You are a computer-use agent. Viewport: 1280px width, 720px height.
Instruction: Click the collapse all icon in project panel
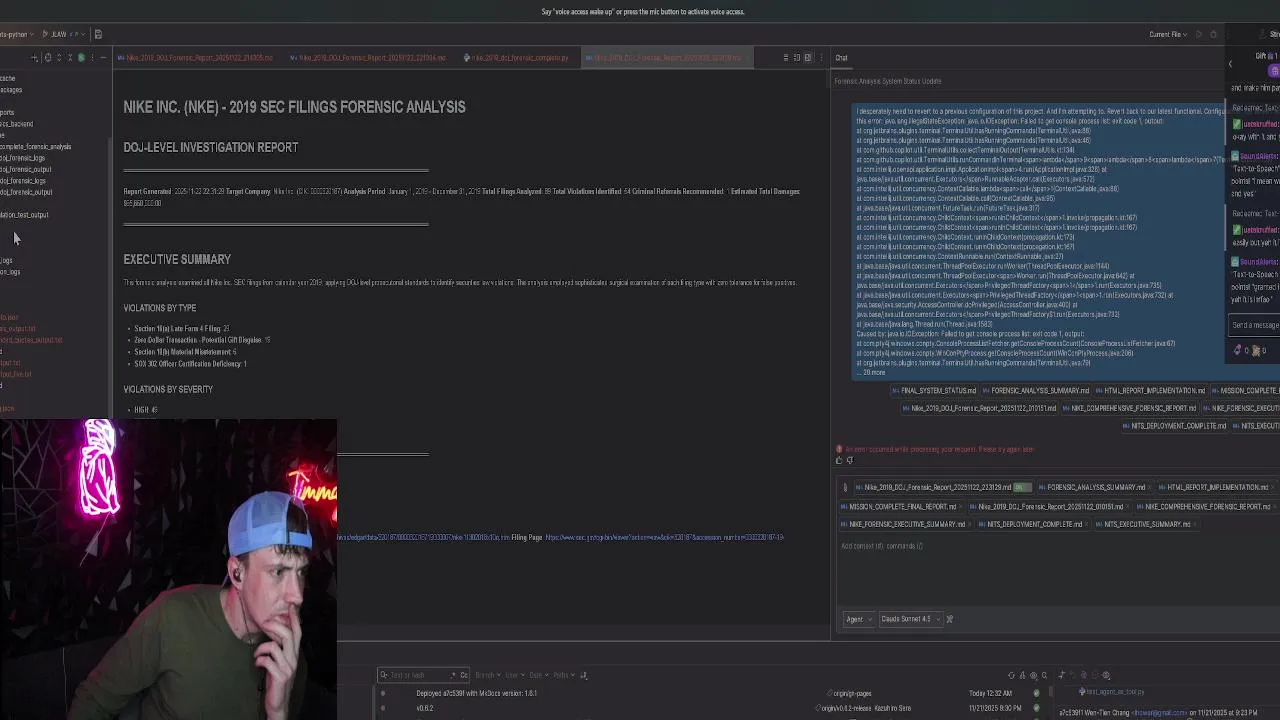(69, 58)
